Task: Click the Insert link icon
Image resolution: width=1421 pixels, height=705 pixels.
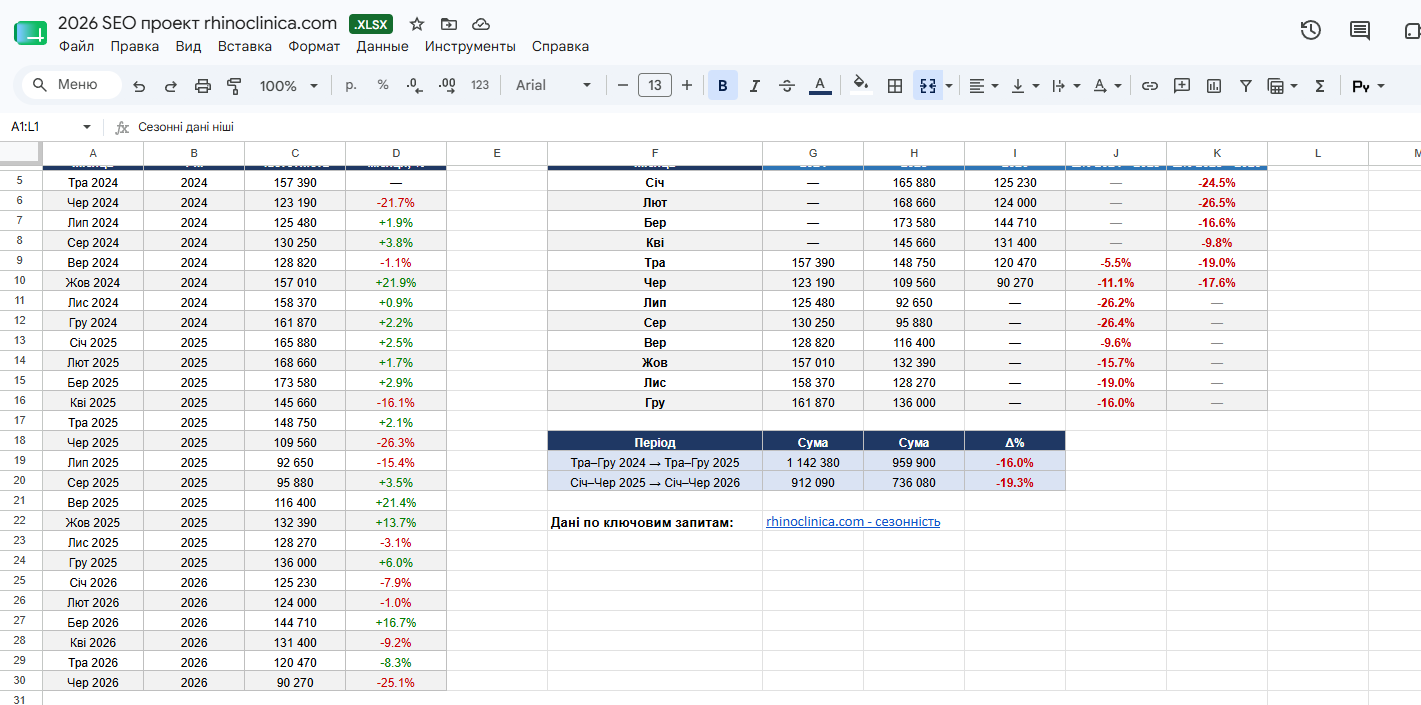Action: click(x=1150, y=86)
